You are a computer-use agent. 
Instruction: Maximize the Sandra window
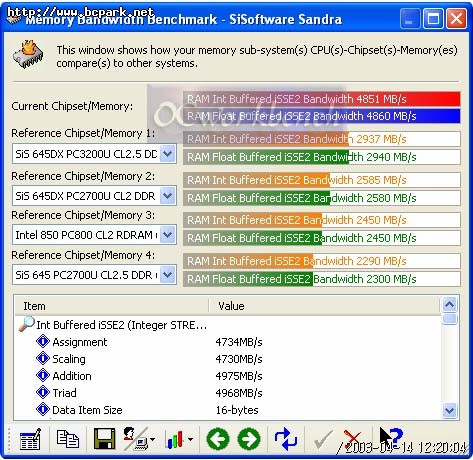[433, 18]
